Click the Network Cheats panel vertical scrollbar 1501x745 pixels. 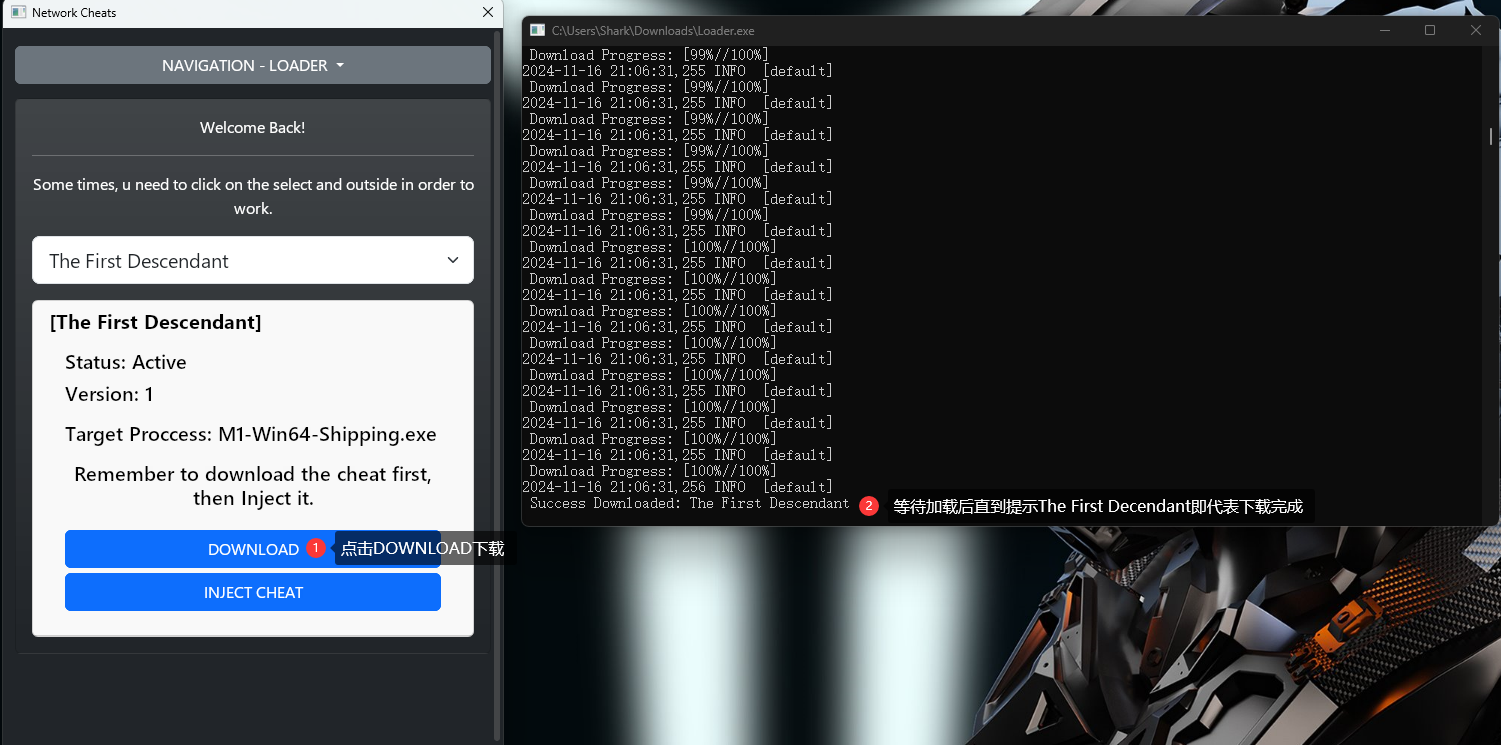click(x=498, y=380)
